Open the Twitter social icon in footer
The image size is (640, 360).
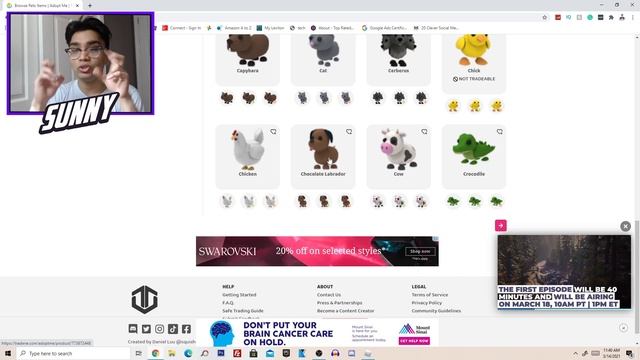coord(146,329)
